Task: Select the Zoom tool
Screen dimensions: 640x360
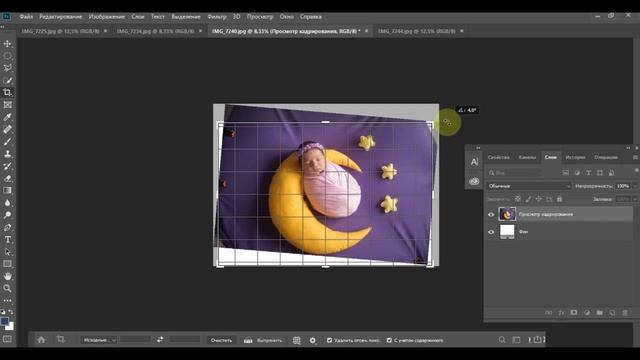Action: pos(7,289)
